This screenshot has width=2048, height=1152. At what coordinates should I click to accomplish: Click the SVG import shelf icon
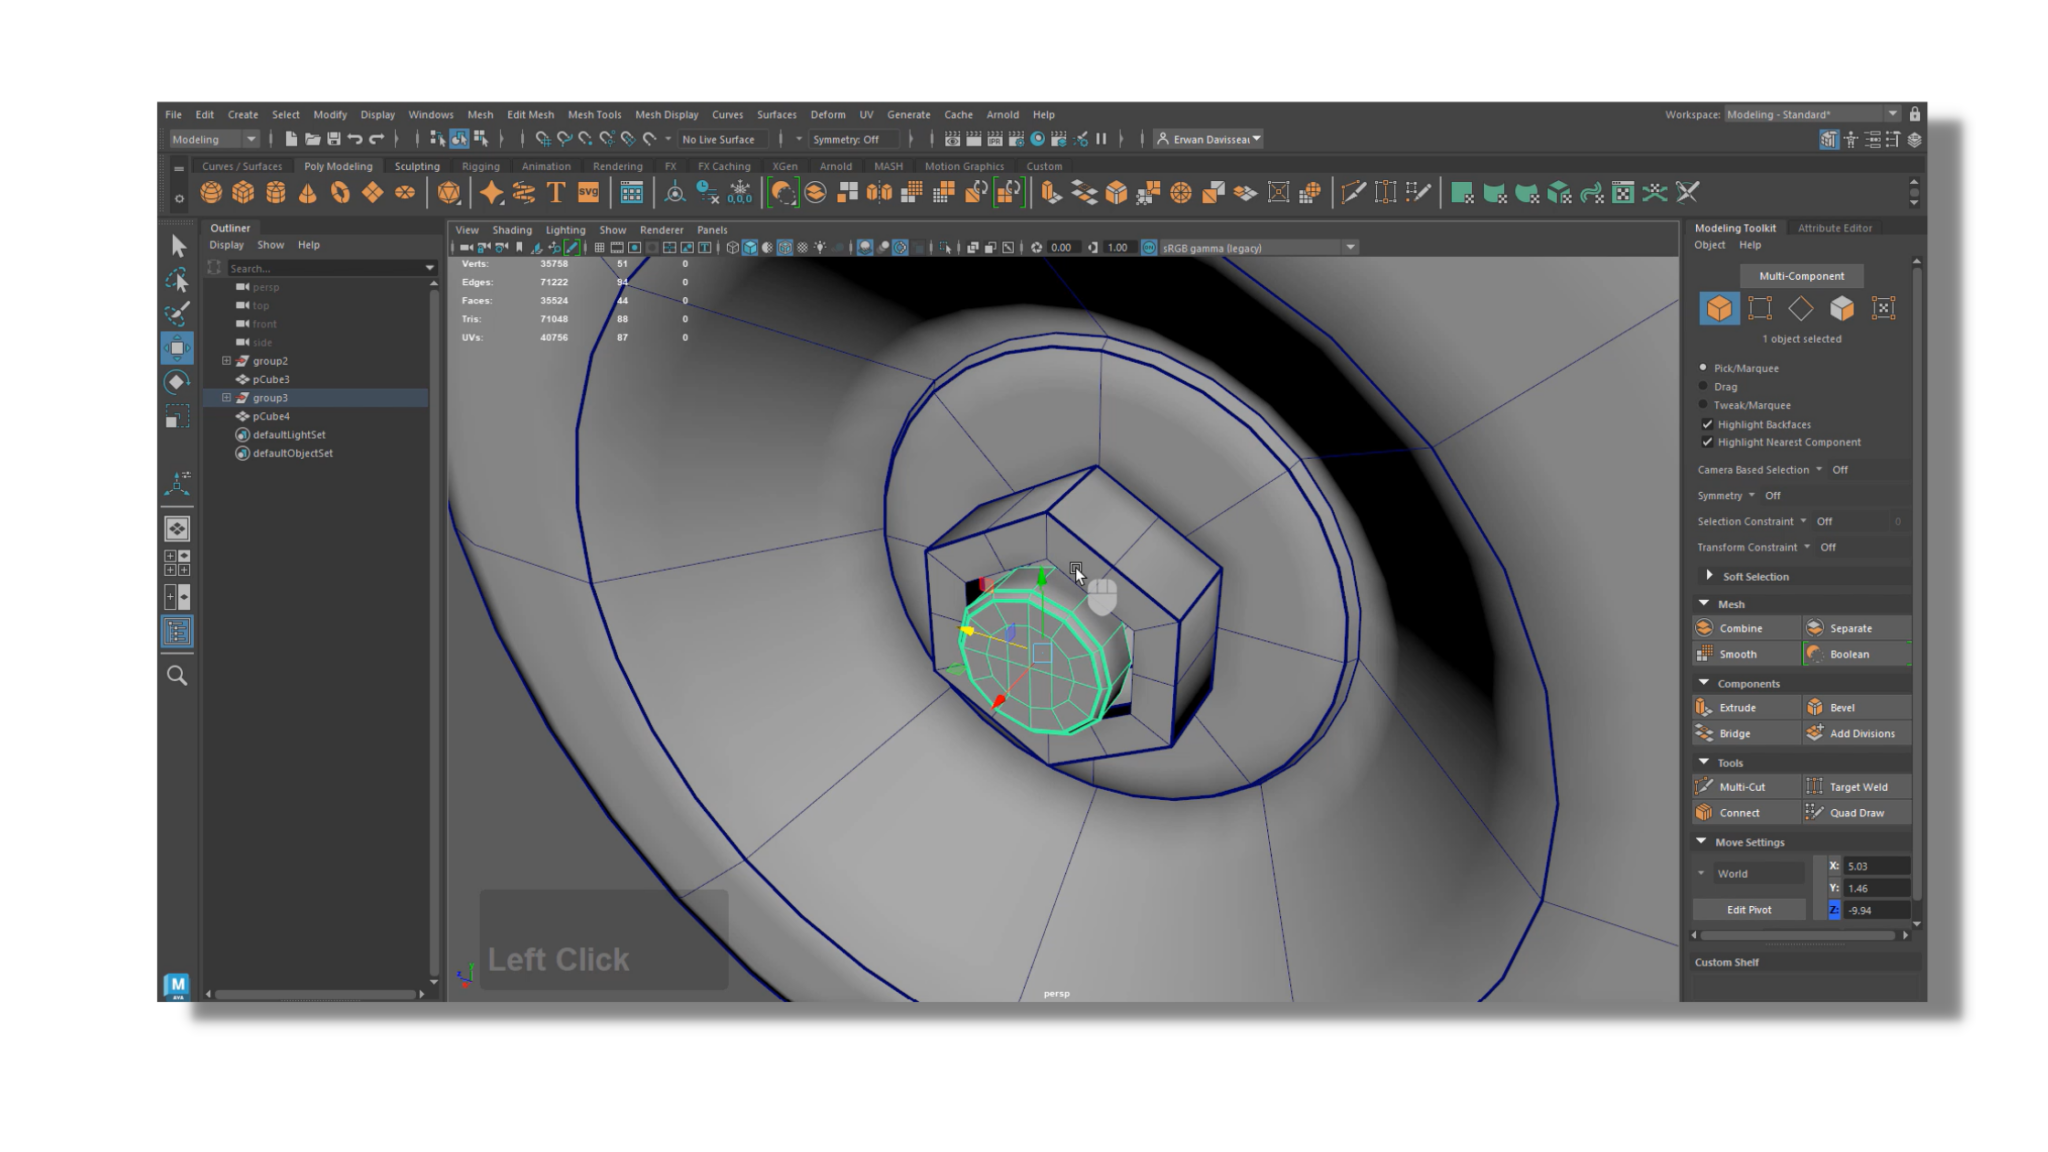click(x=588, y=193)
